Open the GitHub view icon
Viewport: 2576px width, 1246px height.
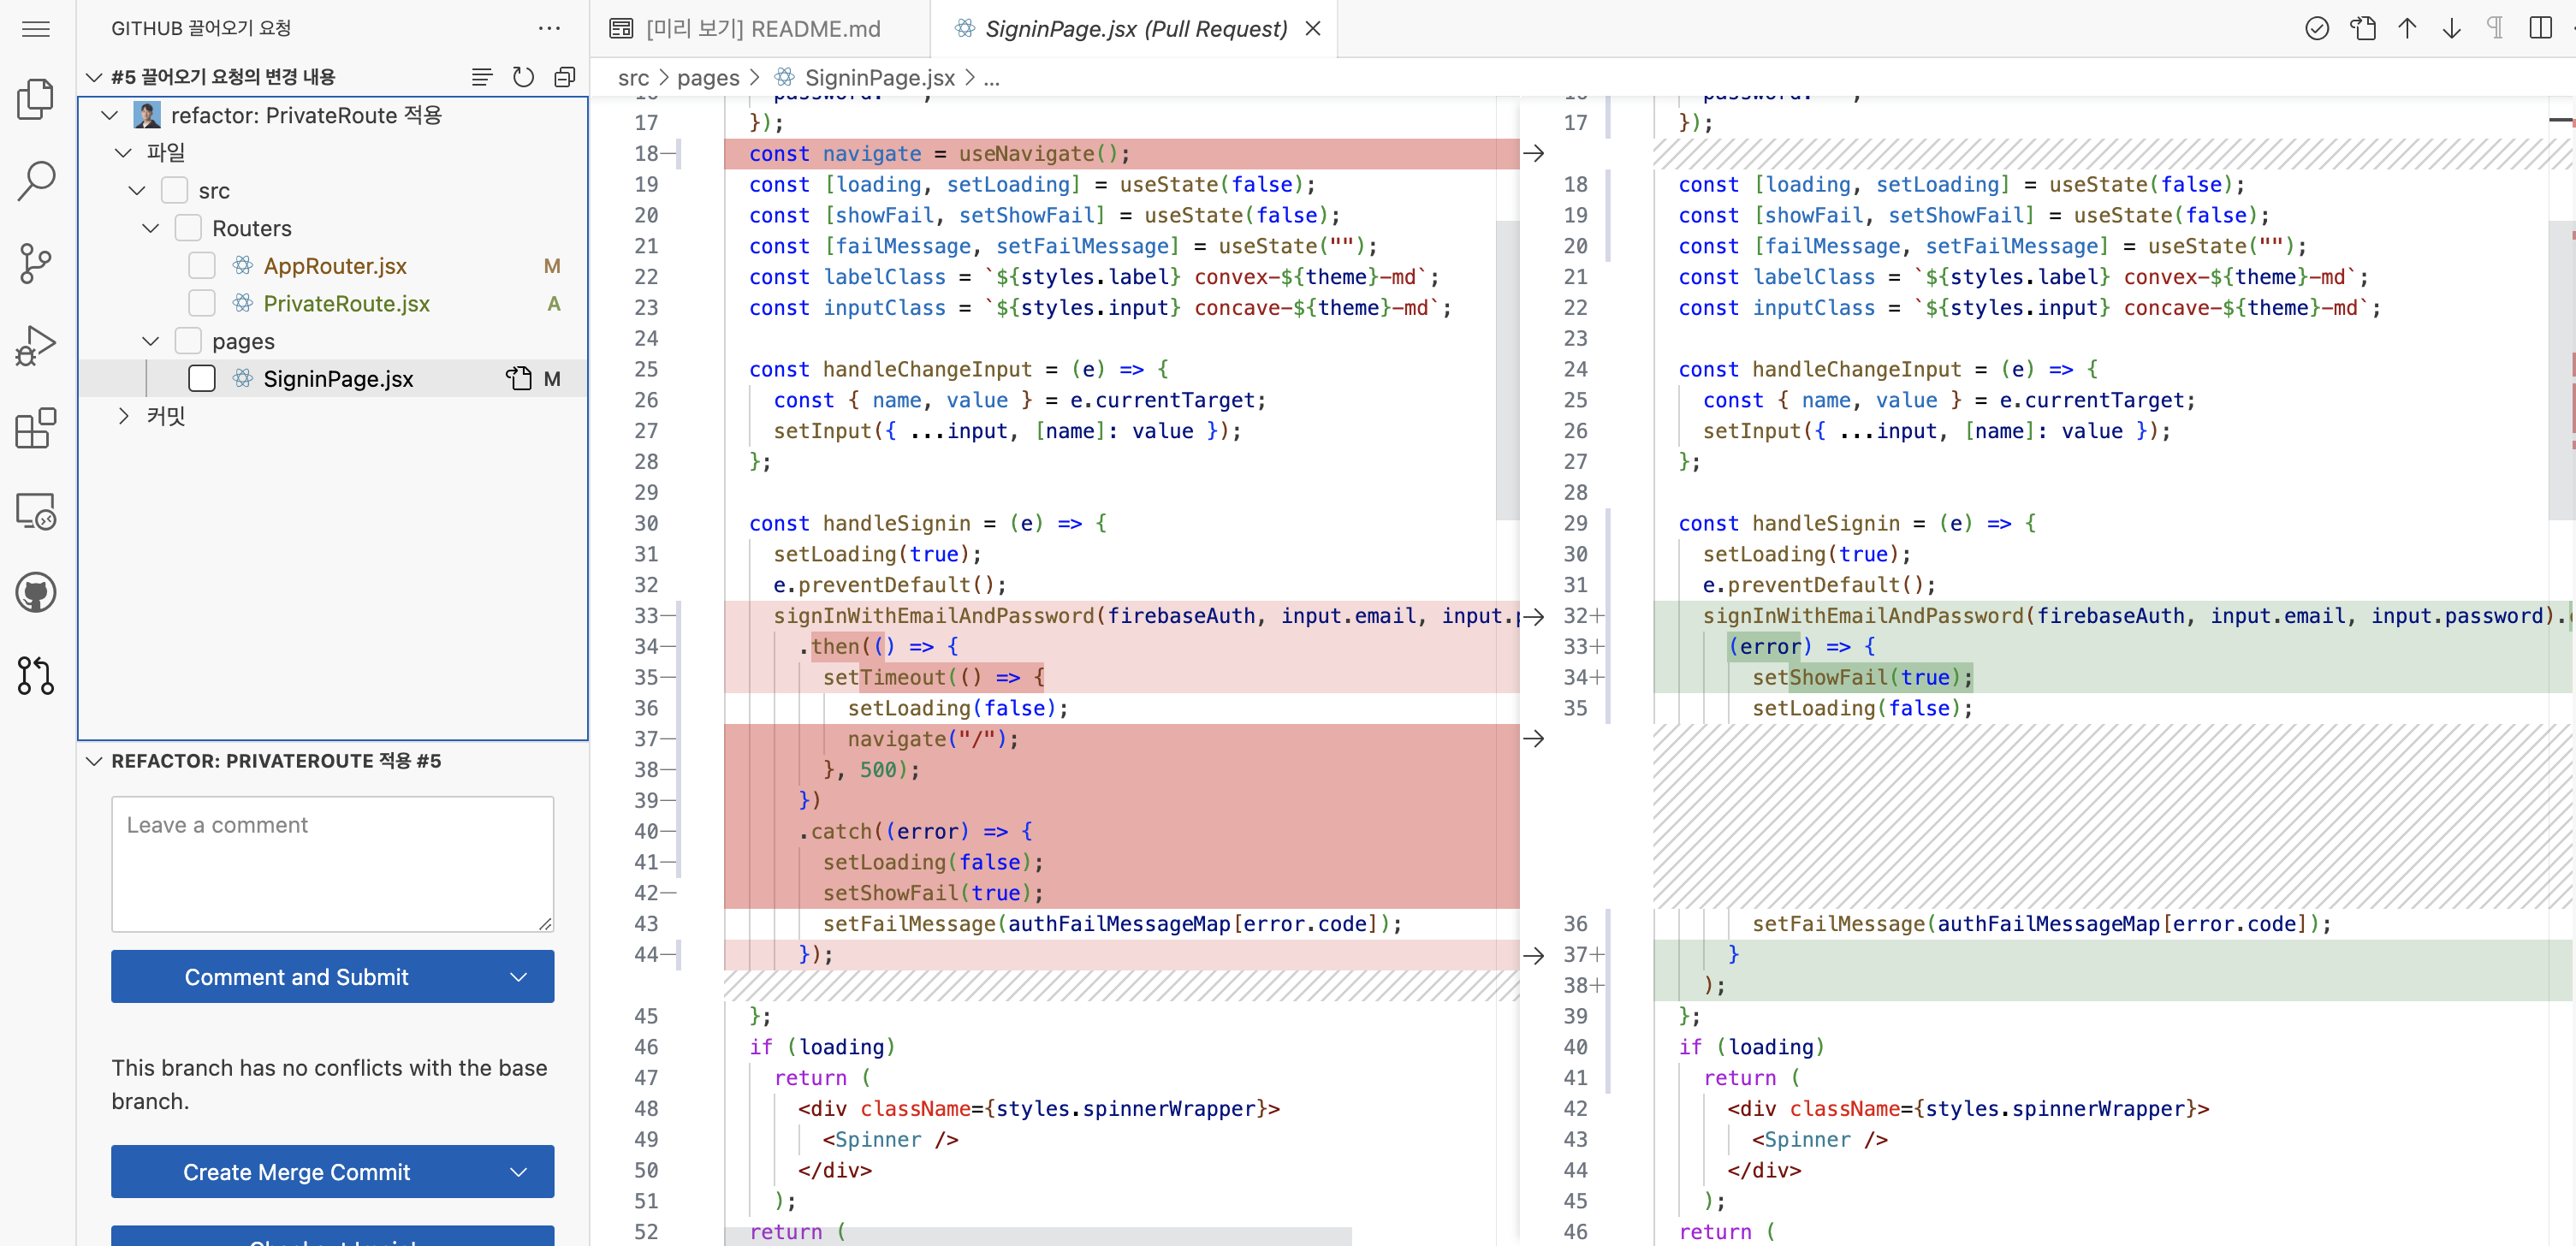(36, 592)
